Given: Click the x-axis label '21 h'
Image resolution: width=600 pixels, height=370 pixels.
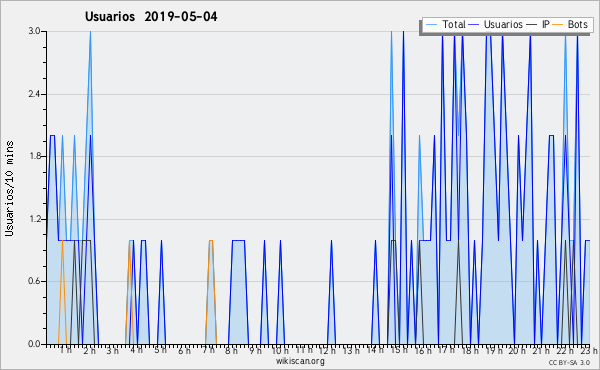Looking at the screenshot, I should coord(541,350).
